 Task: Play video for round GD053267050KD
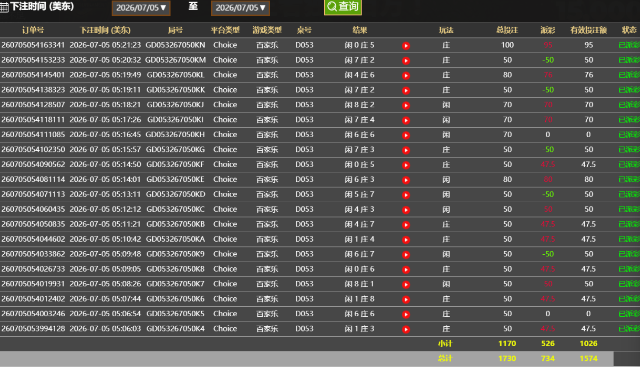point(406,195)
